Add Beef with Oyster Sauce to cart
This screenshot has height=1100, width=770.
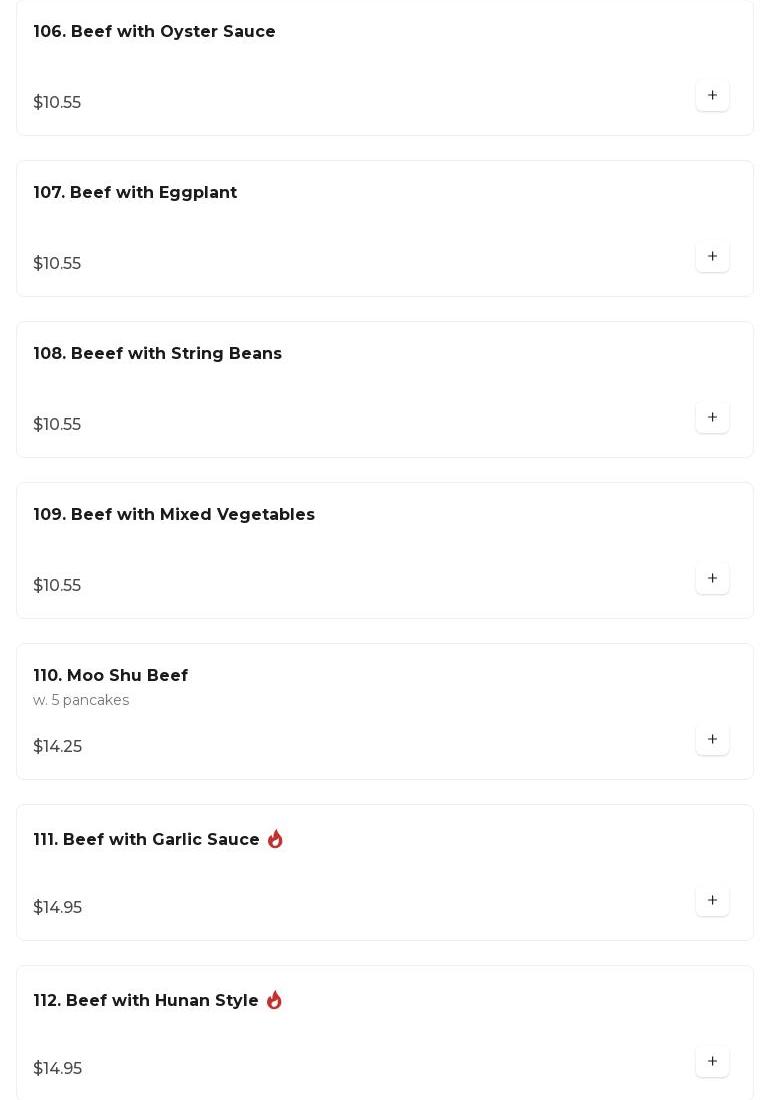(712, 96)
